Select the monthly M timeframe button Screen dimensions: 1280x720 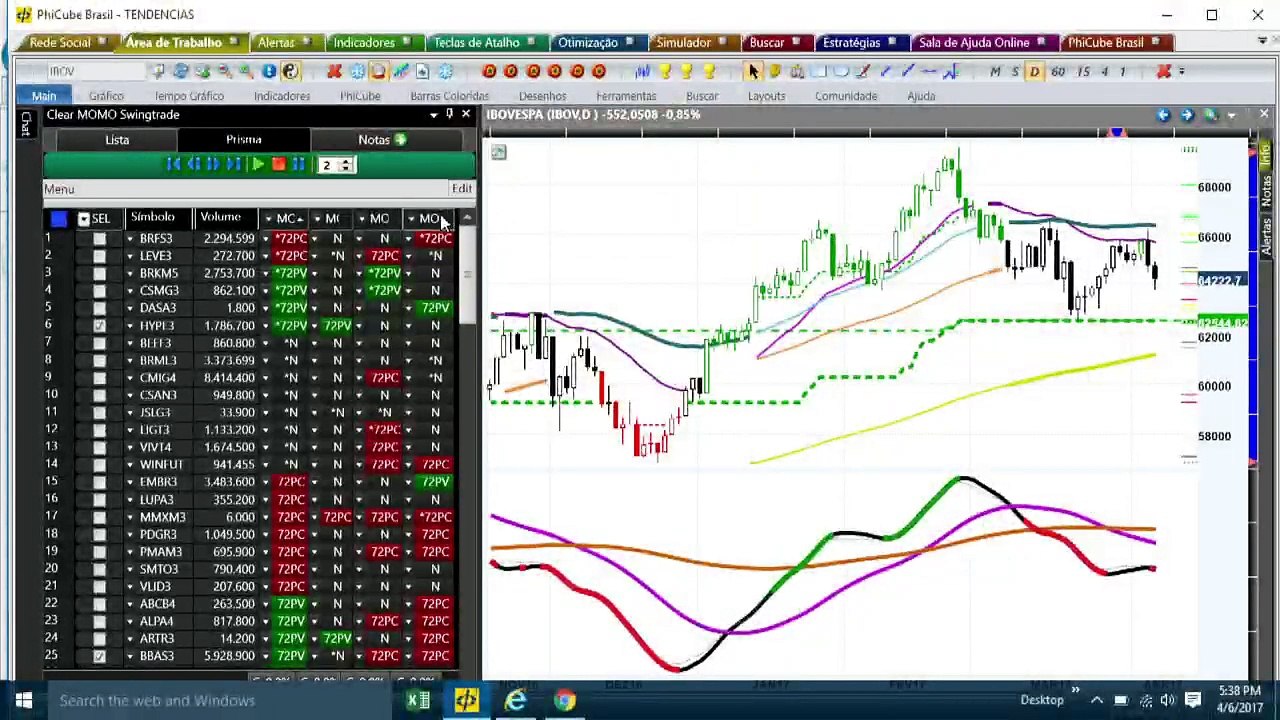pyautogui.click(x=995, y=71)
